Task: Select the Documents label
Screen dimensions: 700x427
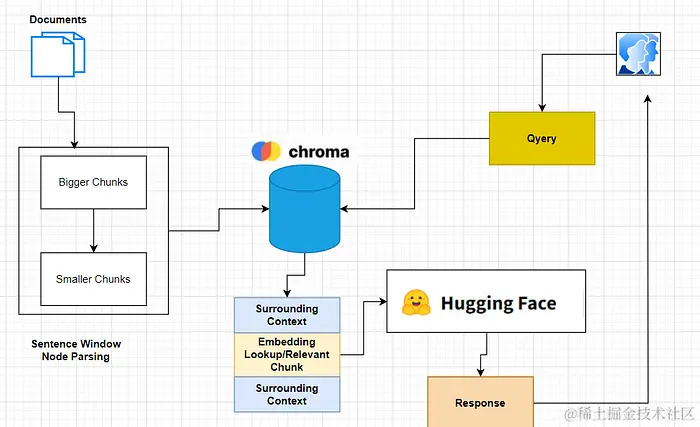Action: pyautogui.click(x=58, y=20)
